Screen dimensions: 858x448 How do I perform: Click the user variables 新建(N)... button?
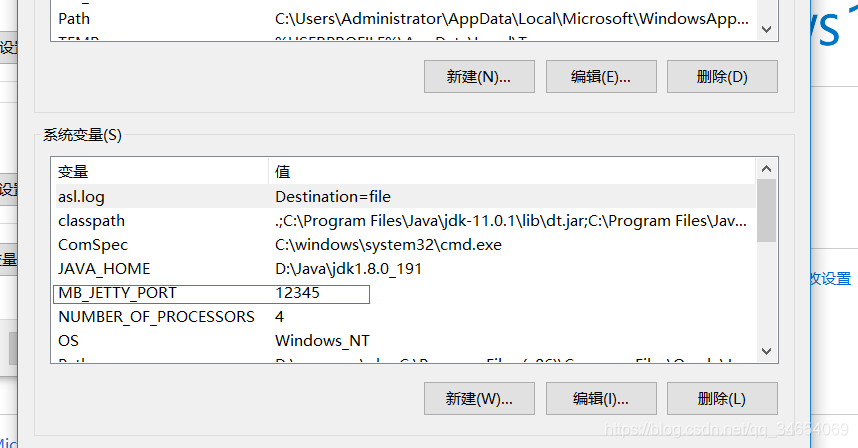(x=479, y=77)
